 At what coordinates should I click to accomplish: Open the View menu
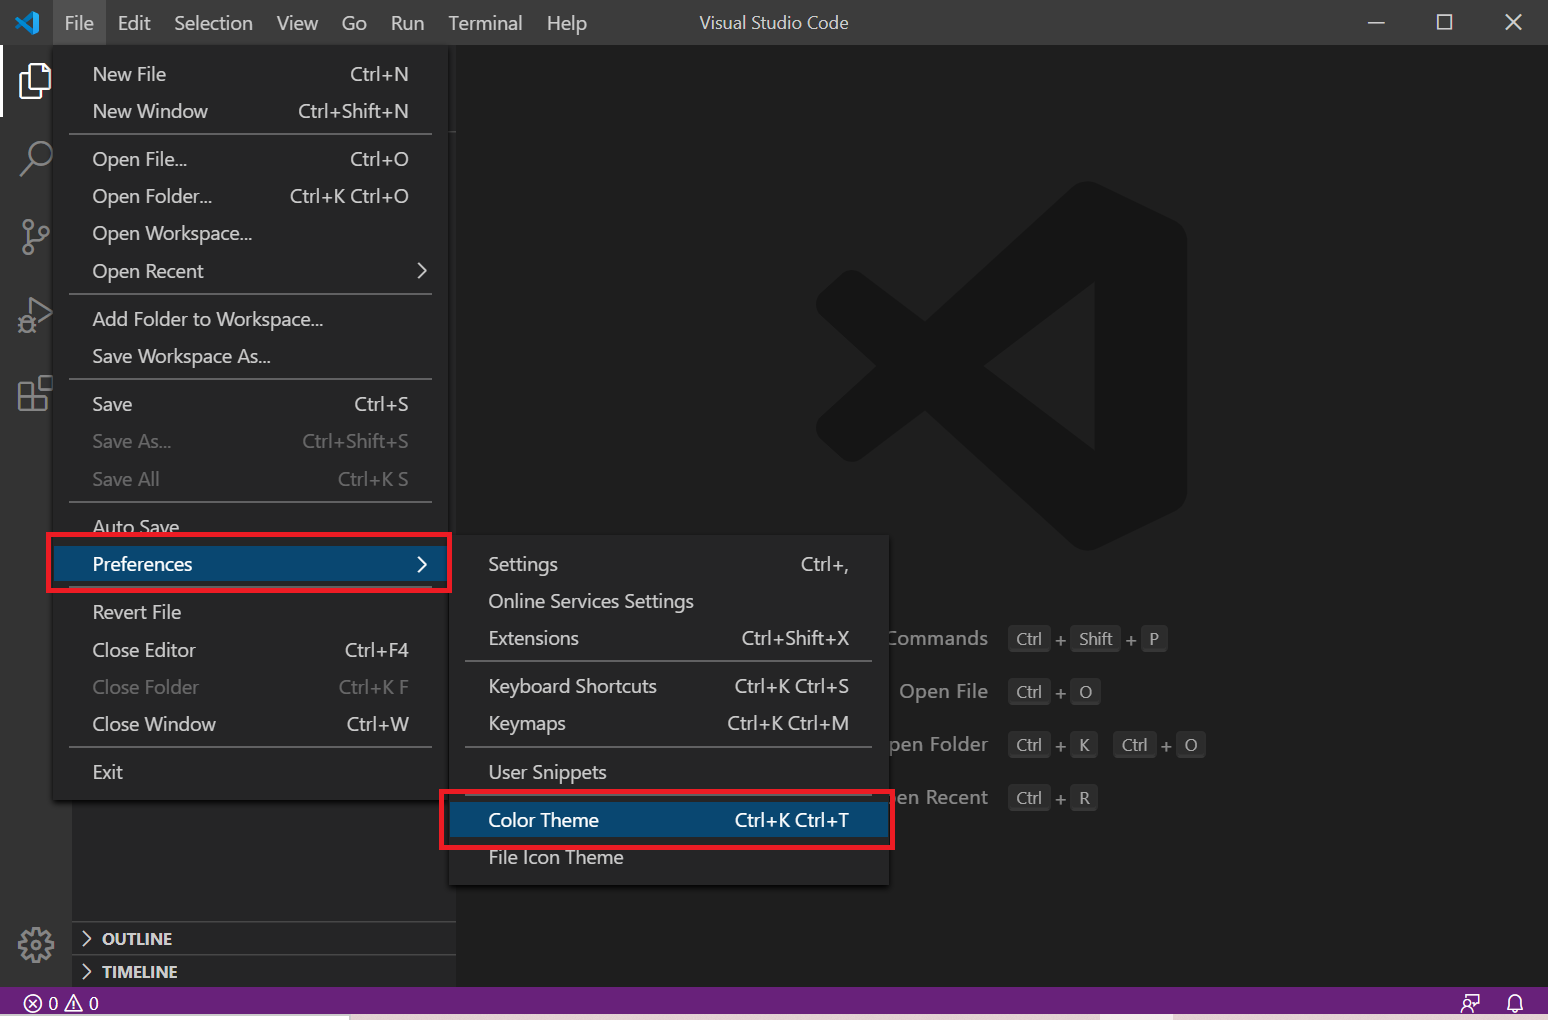(x=297, y=23)
